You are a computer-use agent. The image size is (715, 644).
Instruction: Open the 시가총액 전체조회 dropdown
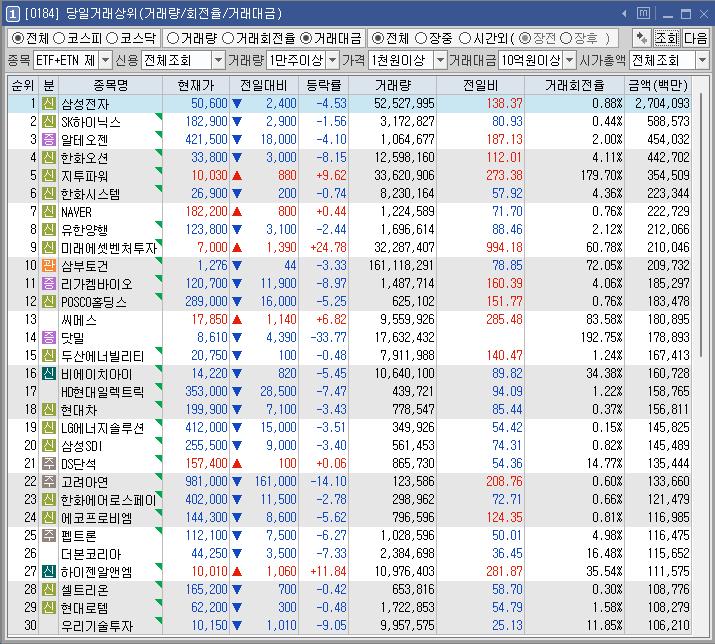click(x=702, y=60)
